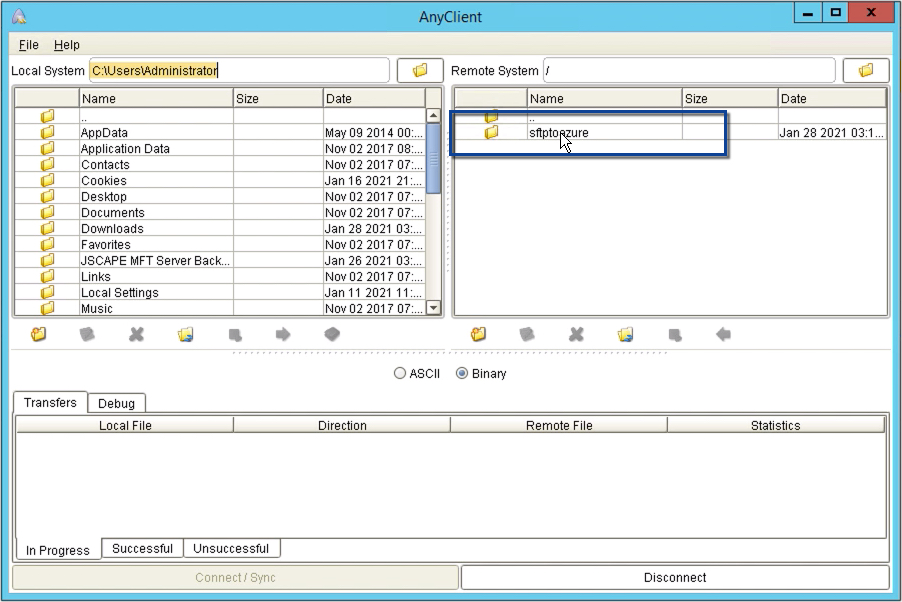Click the Disconnect button

tap(674, 577)
